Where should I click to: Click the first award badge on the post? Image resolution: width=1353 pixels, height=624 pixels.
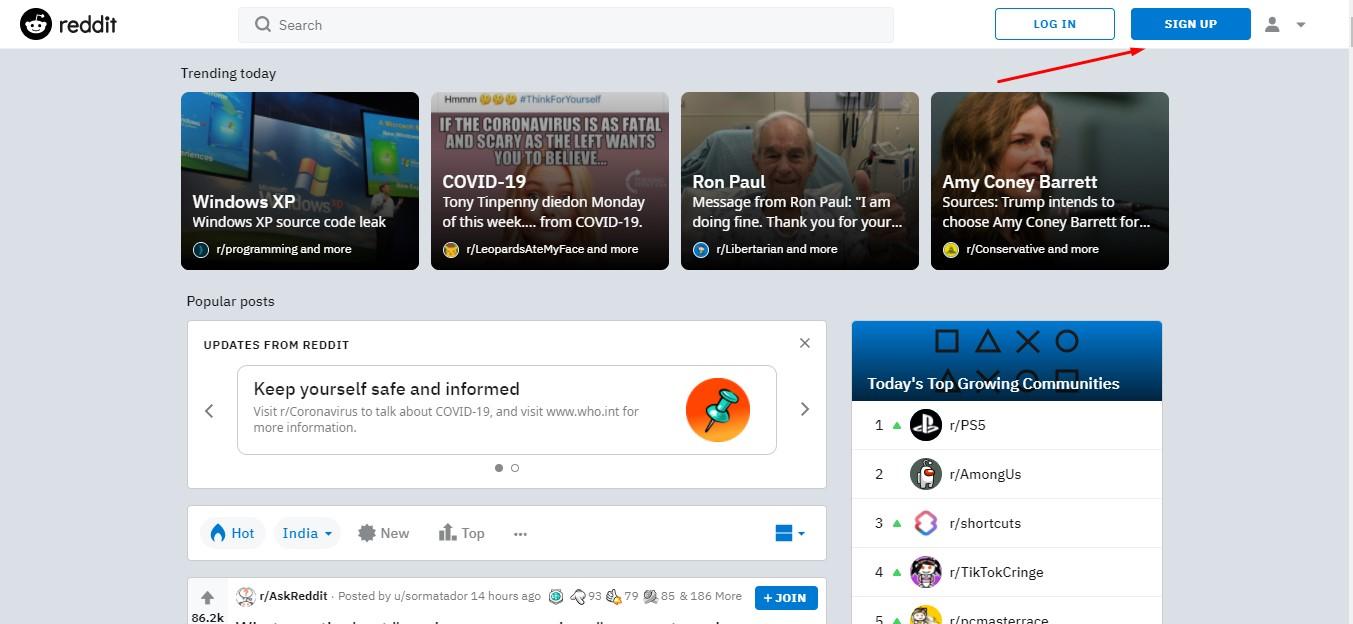click(556, 597)
